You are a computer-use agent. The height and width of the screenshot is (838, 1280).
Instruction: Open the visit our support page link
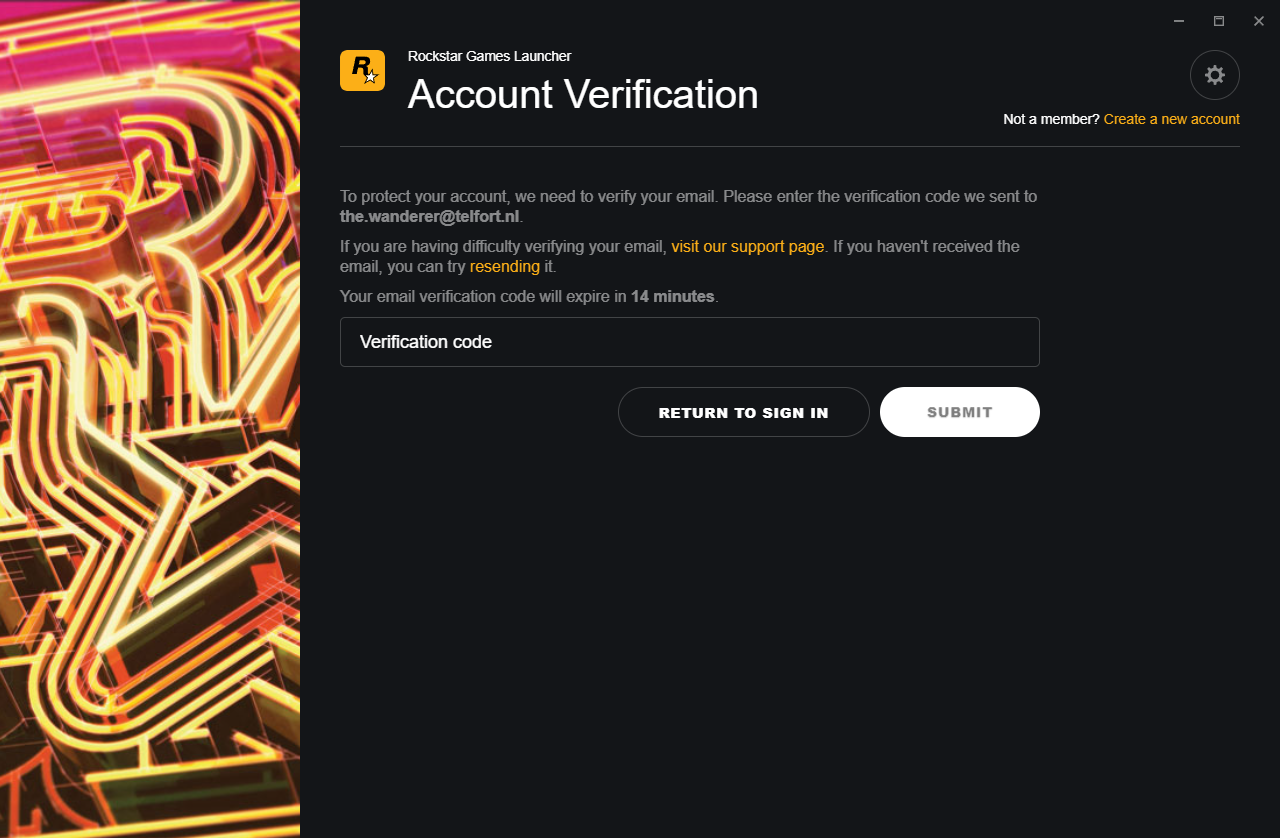tap(747, 246)
